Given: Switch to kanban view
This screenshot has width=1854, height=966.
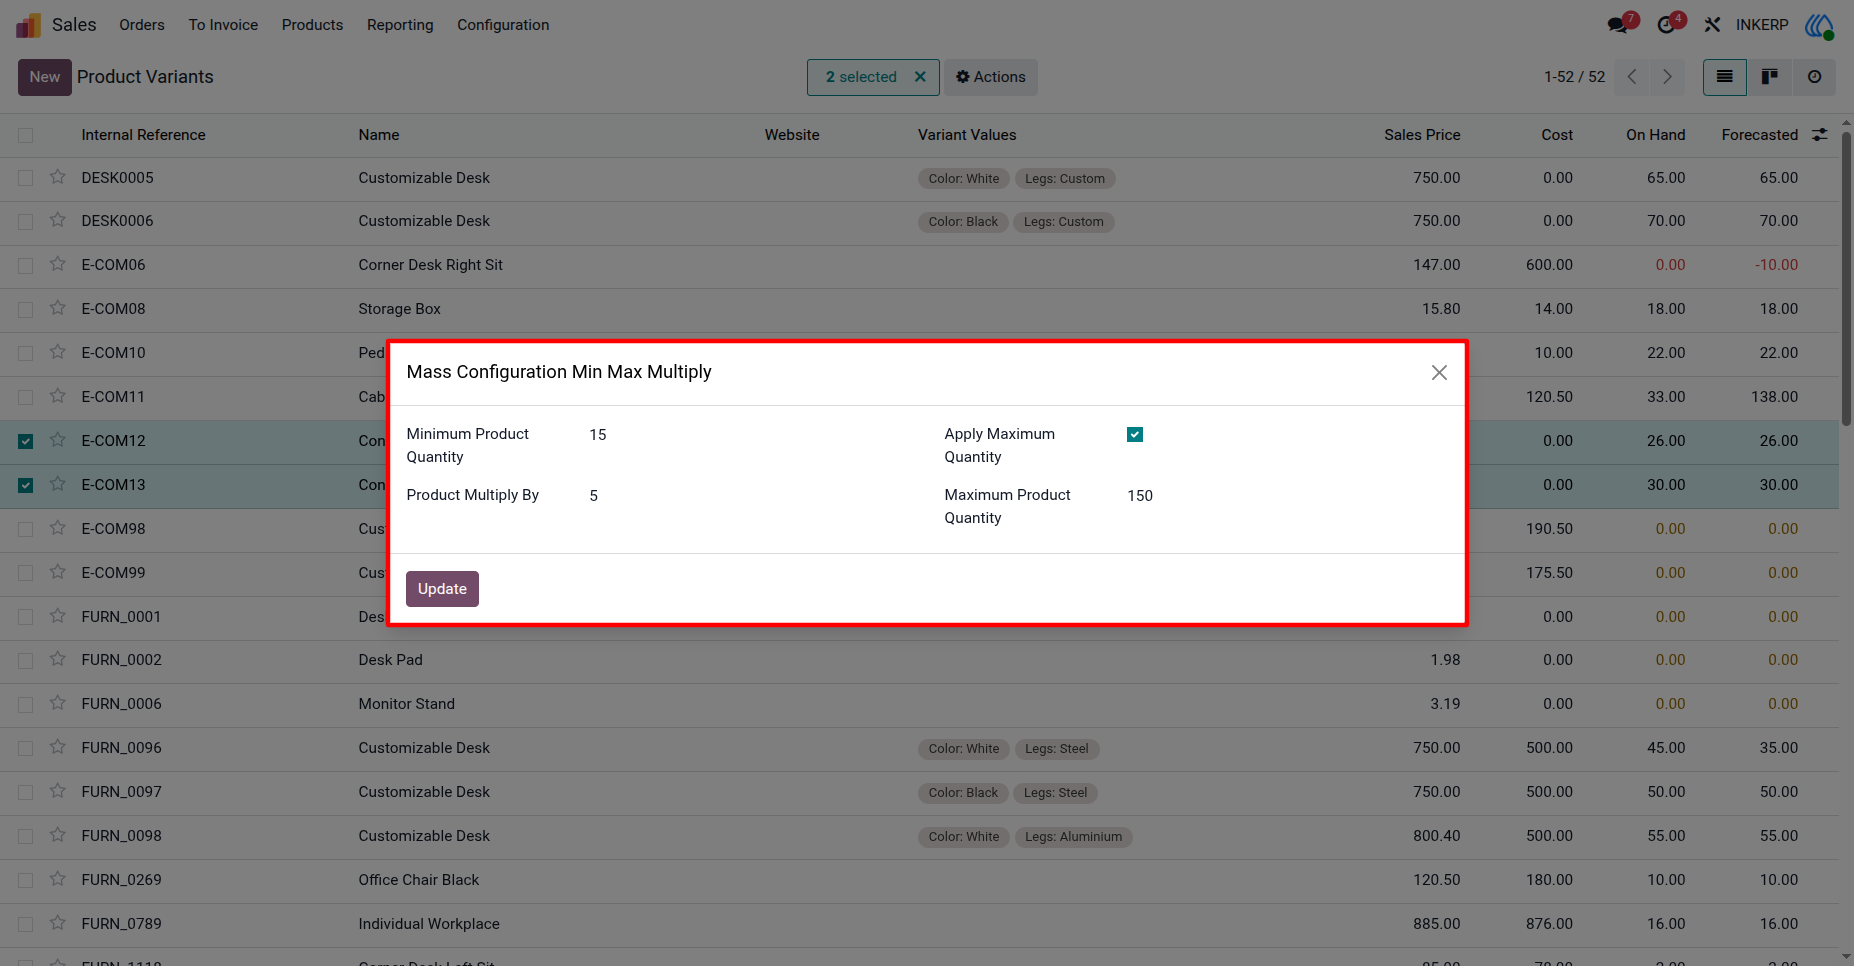Looking at the screenshot, I should (x=1770, y=77).
